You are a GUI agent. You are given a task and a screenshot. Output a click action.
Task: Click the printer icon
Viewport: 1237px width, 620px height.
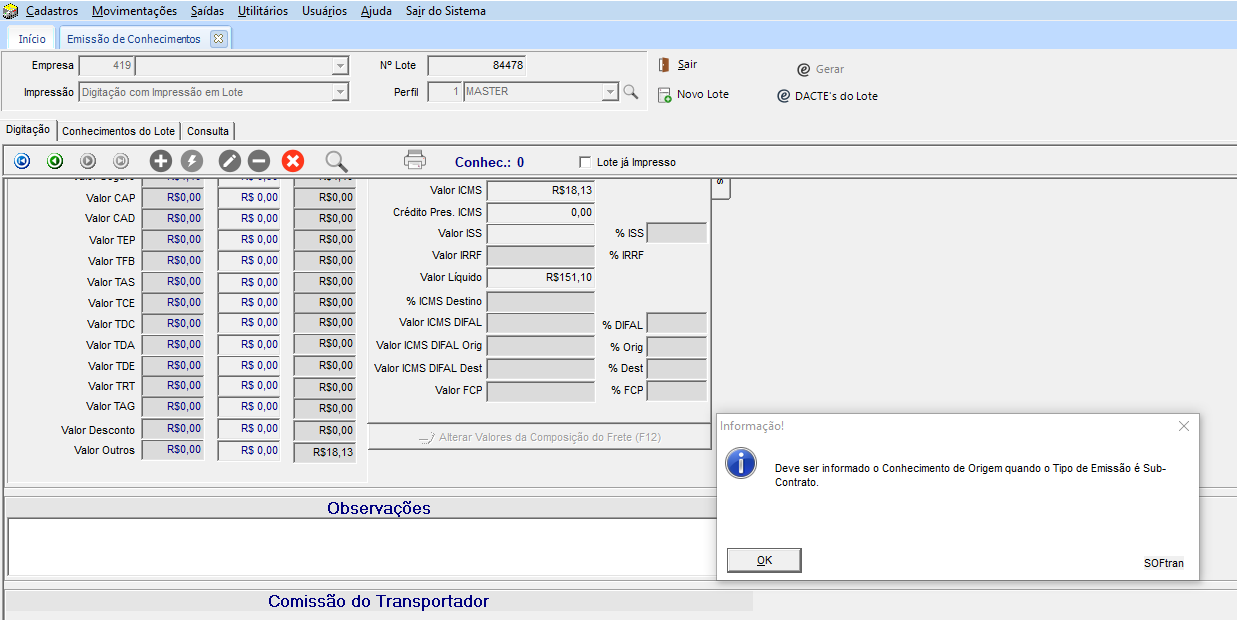pyautogui.click(x=415, y=160)
